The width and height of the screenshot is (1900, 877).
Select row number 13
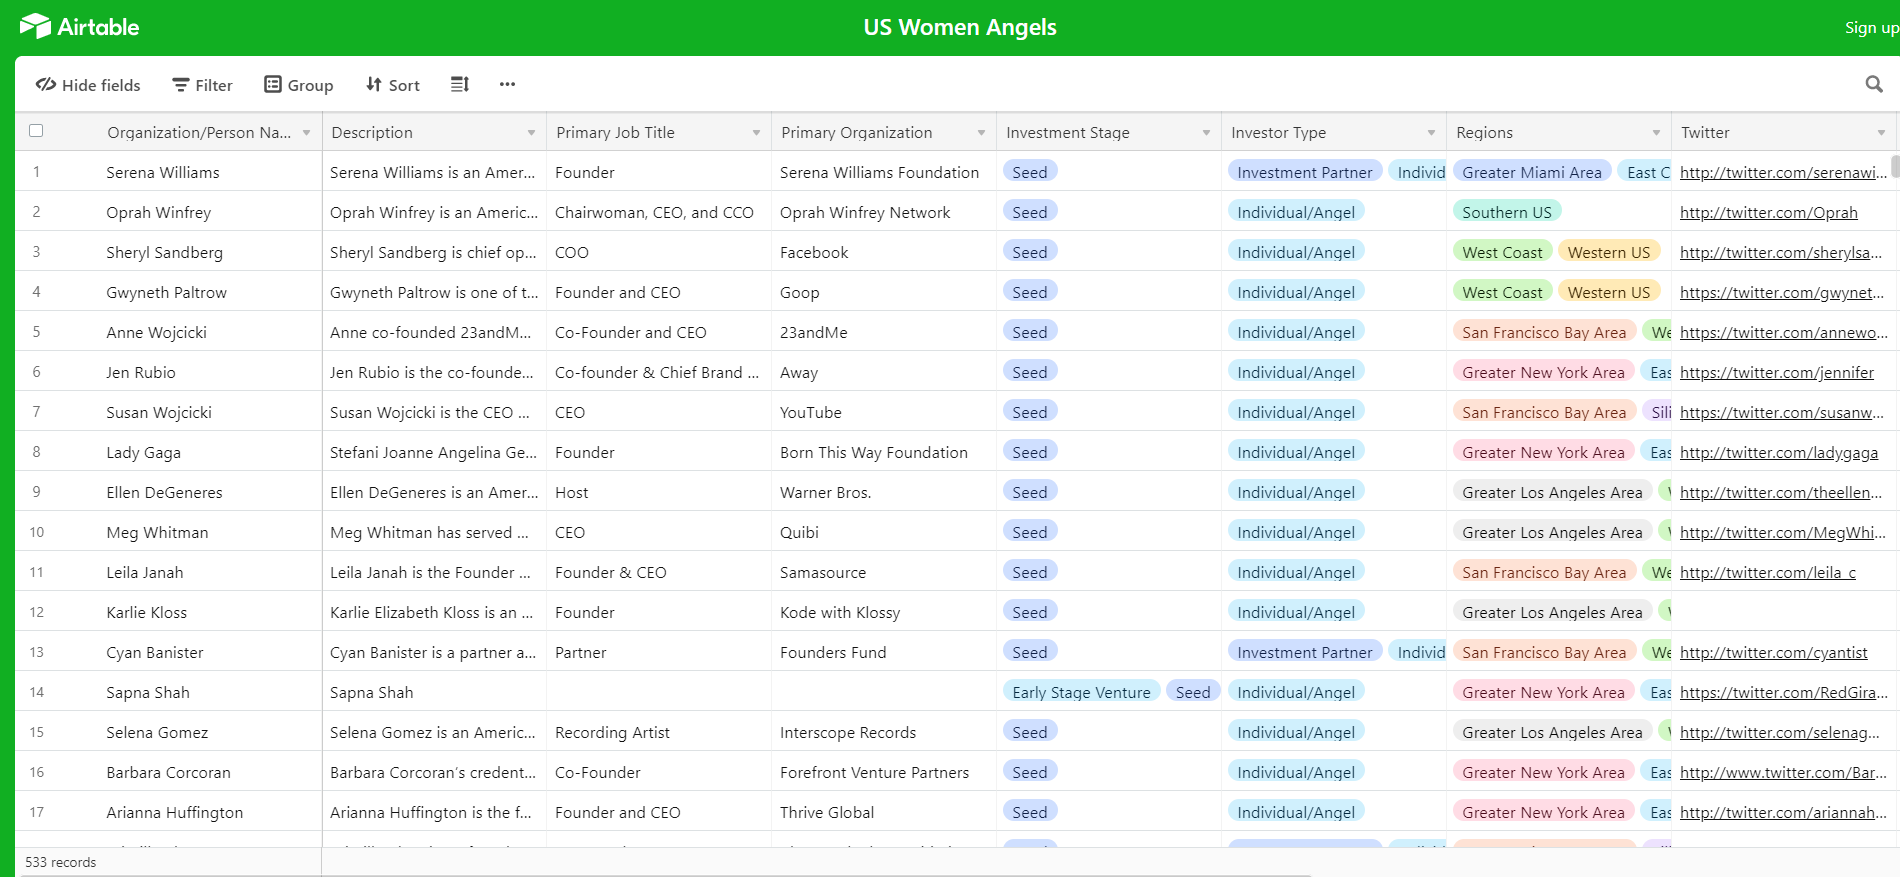tap(37, 652)
